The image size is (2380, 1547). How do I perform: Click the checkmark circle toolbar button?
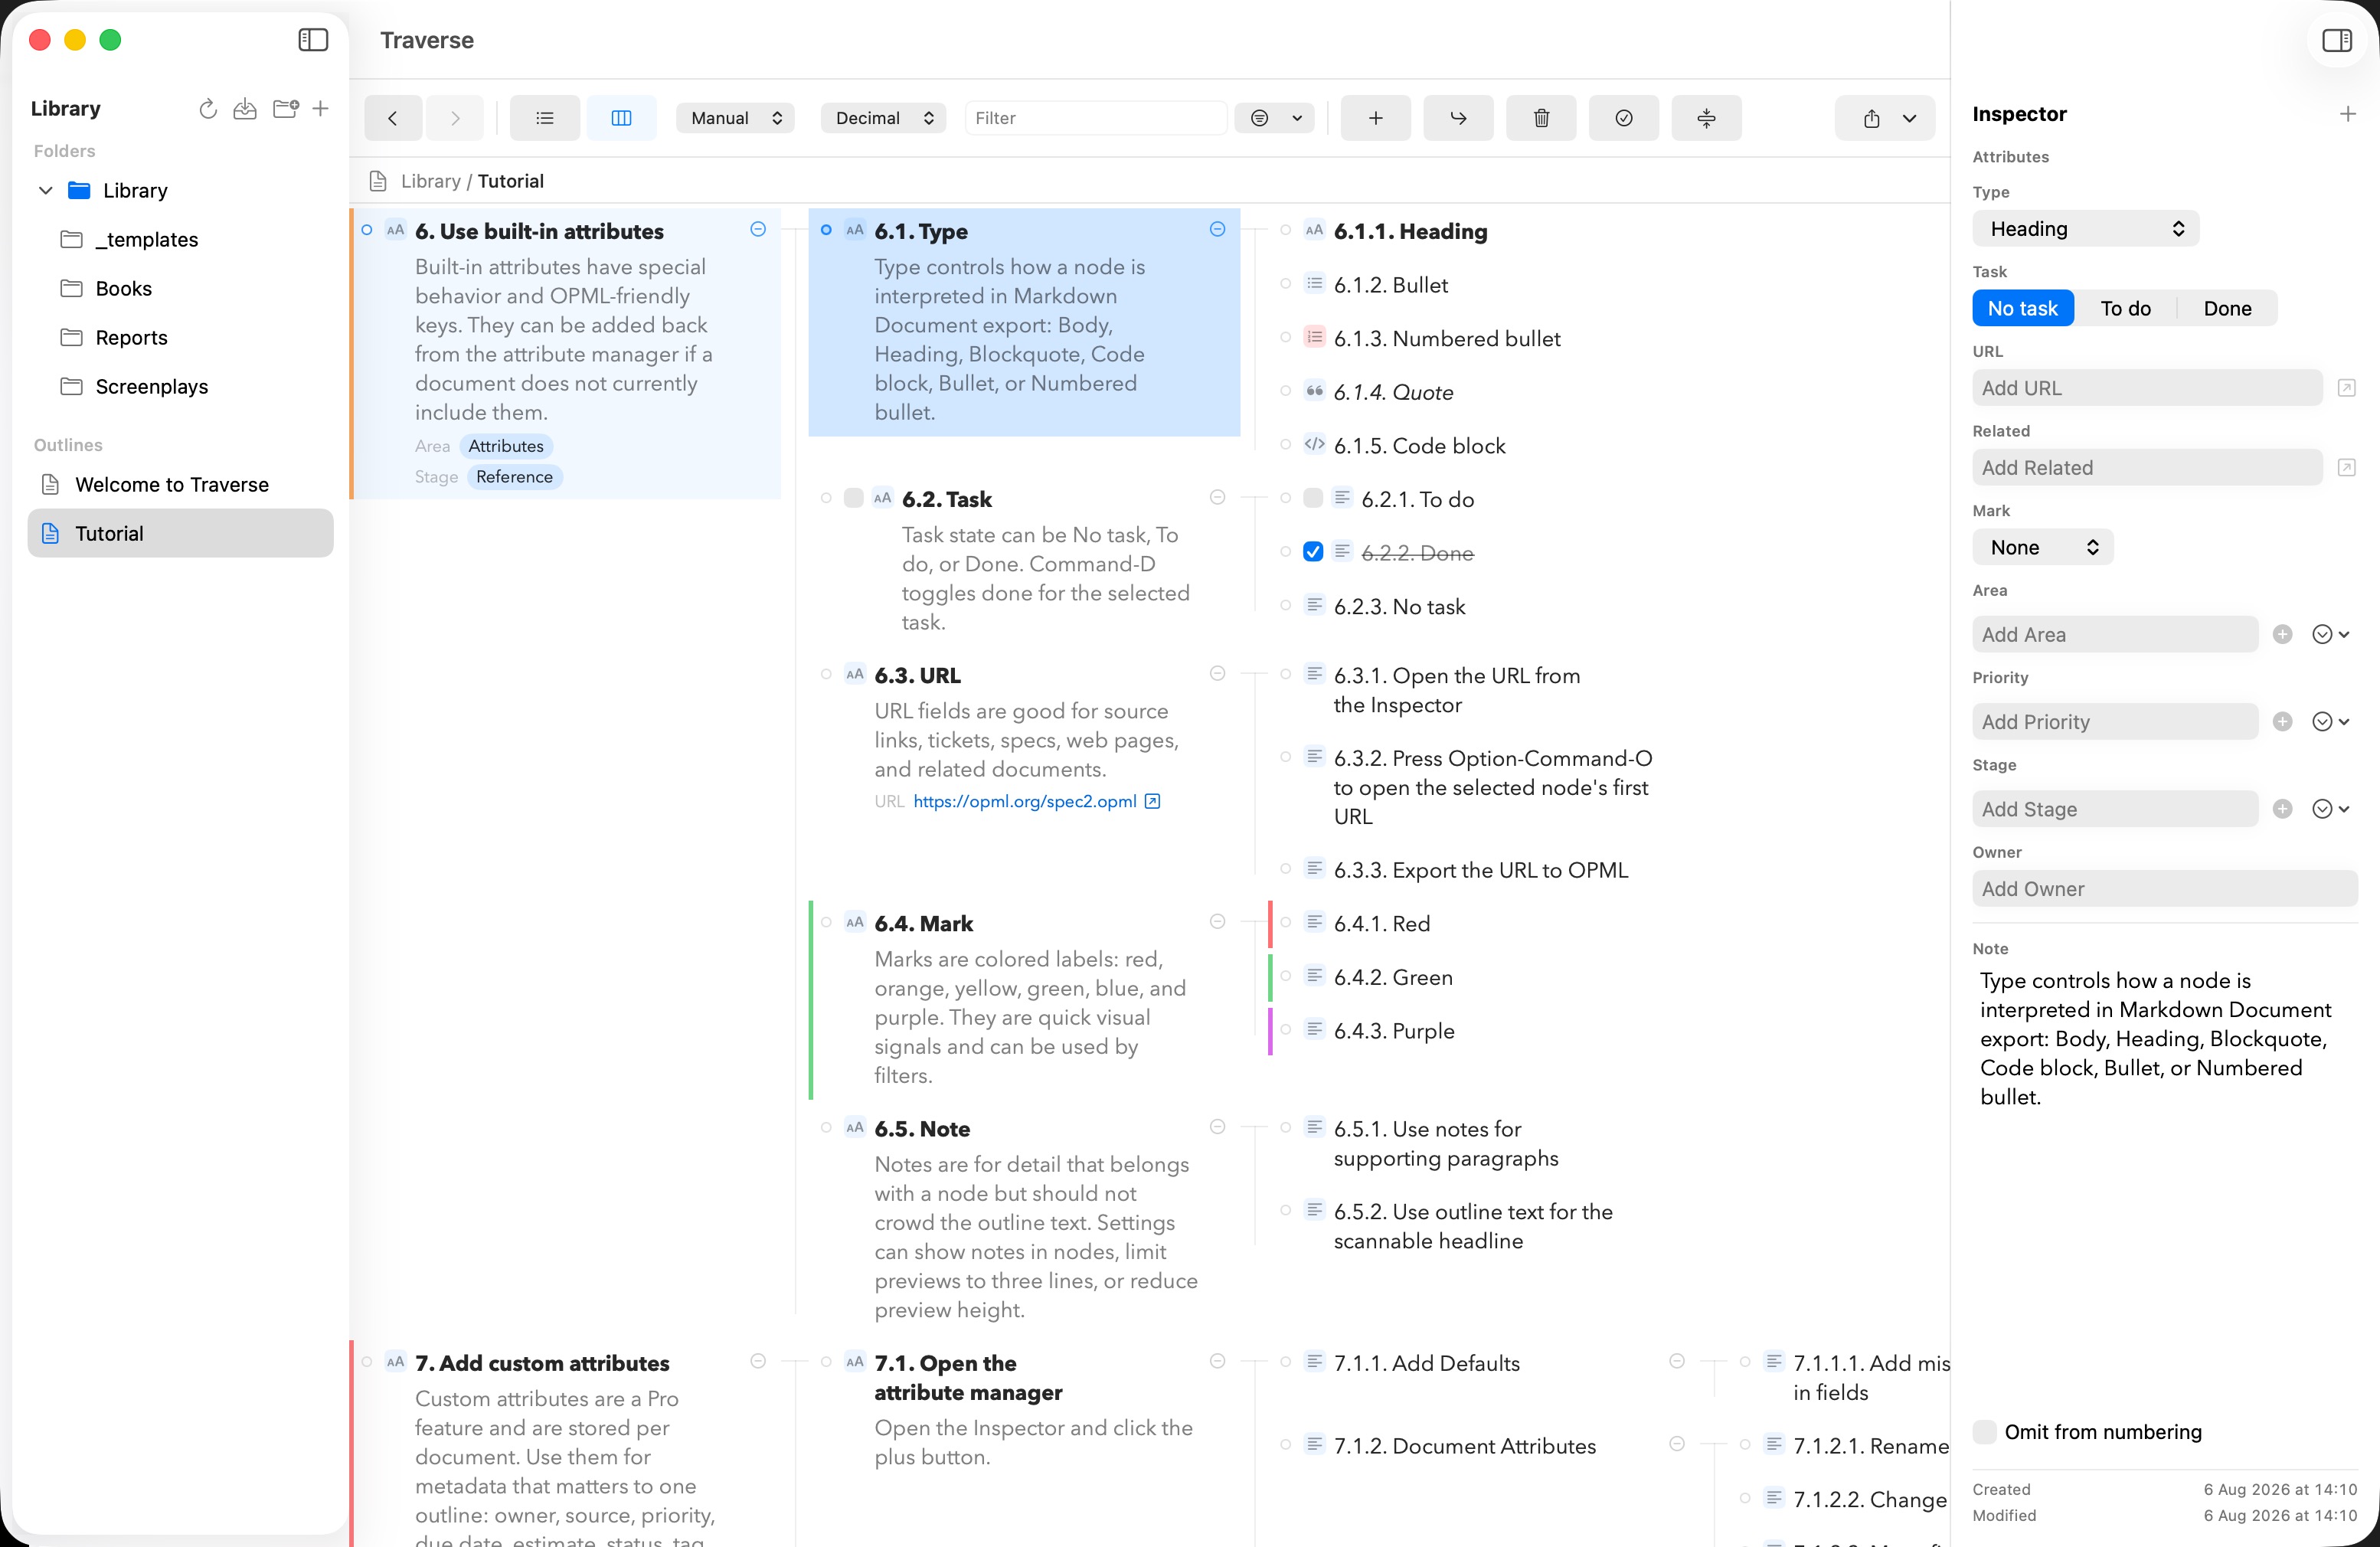1624,118
